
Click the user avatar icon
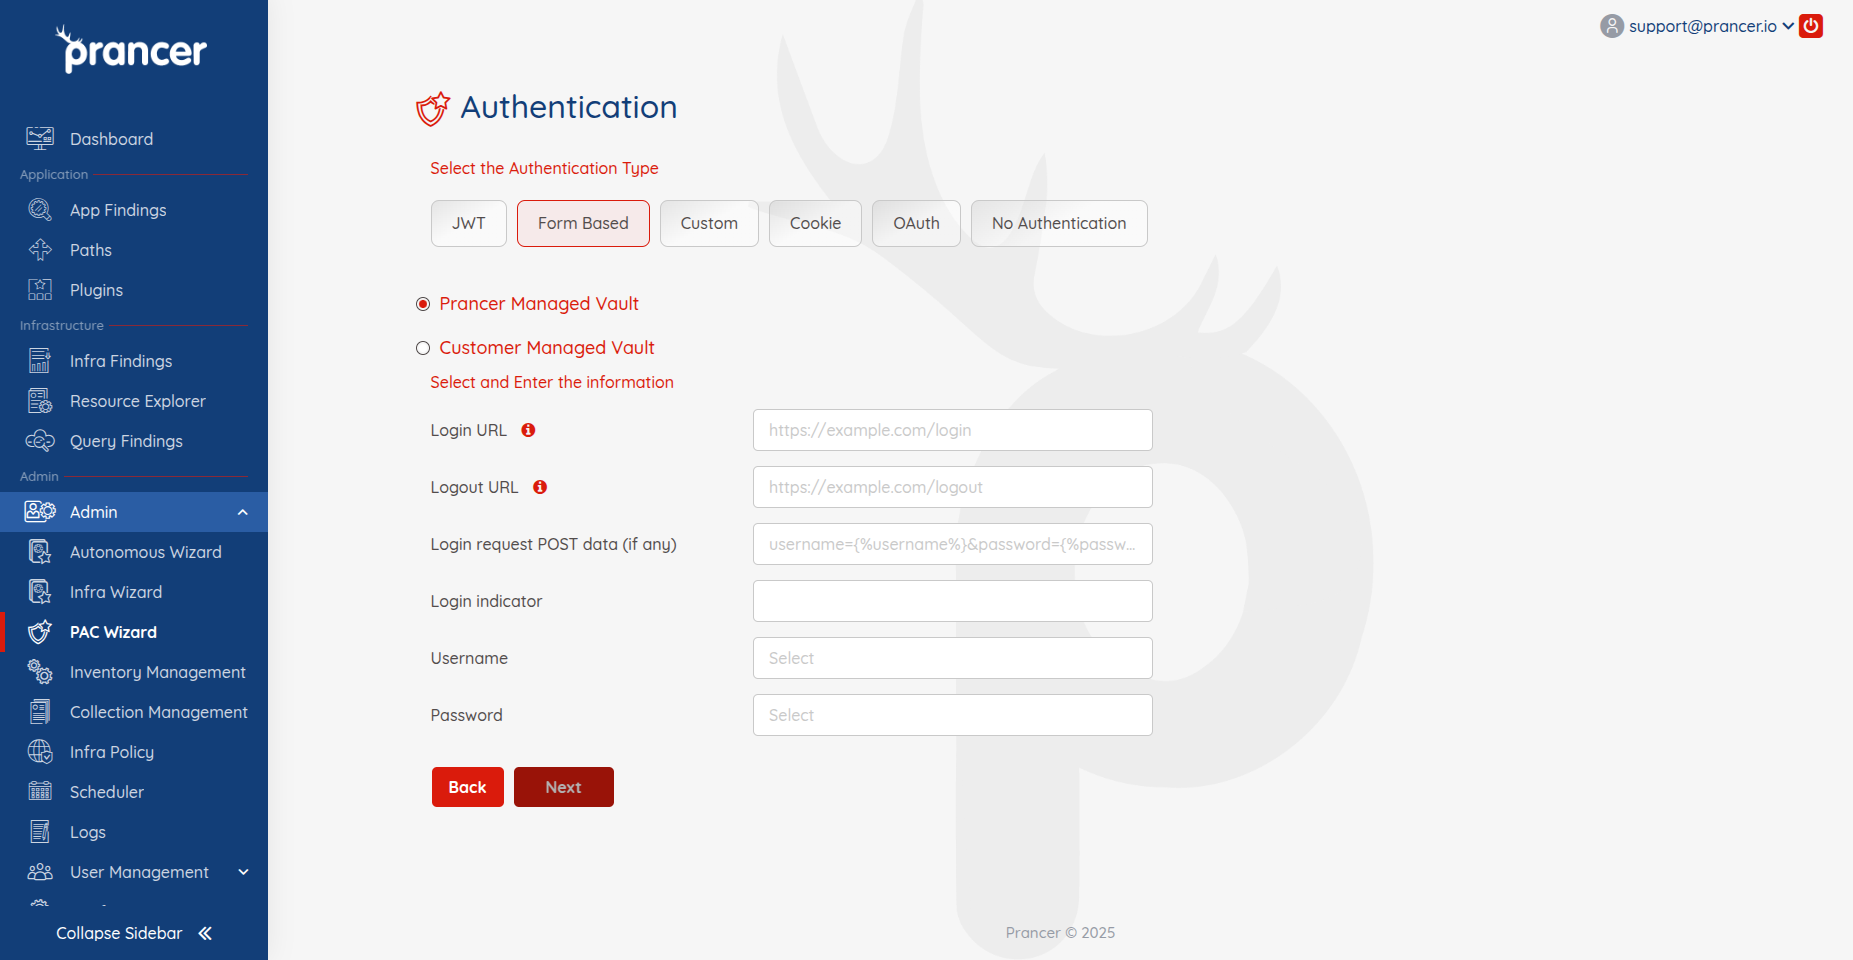pyautogui.click(x=1612, y=26)
